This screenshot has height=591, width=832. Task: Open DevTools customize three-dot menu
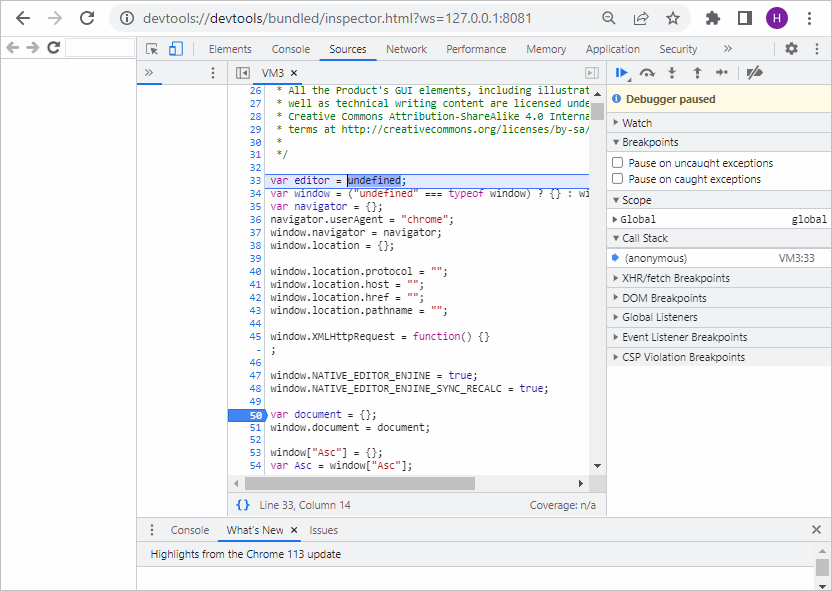pyautogui.click(x=817, y=49)
